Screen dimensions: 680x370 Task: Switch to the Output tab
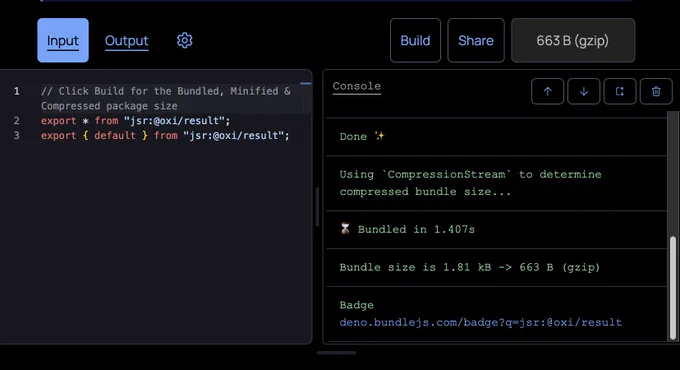click(127, 41)
